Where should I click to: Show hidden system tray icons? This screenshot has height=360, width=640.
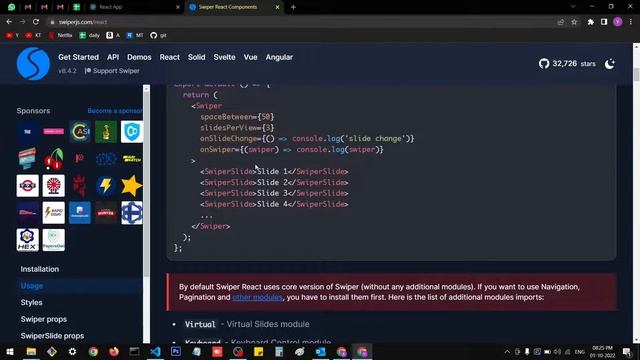pyautogui.click(x=507, y=351)
